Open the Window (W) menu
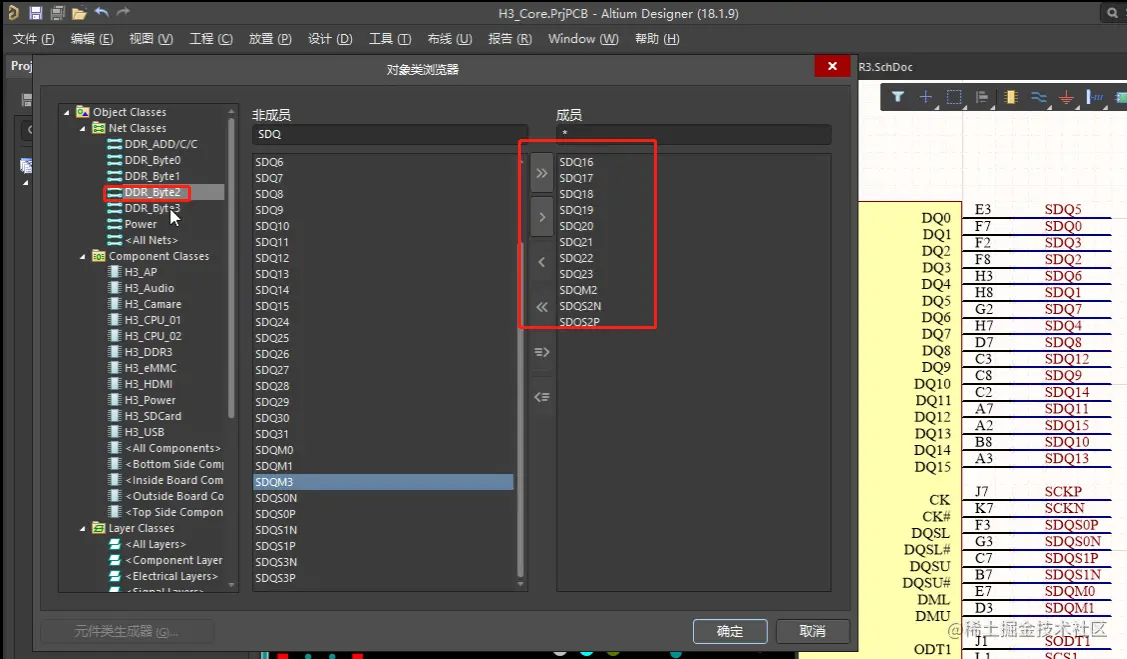 [x=583, y=39]
